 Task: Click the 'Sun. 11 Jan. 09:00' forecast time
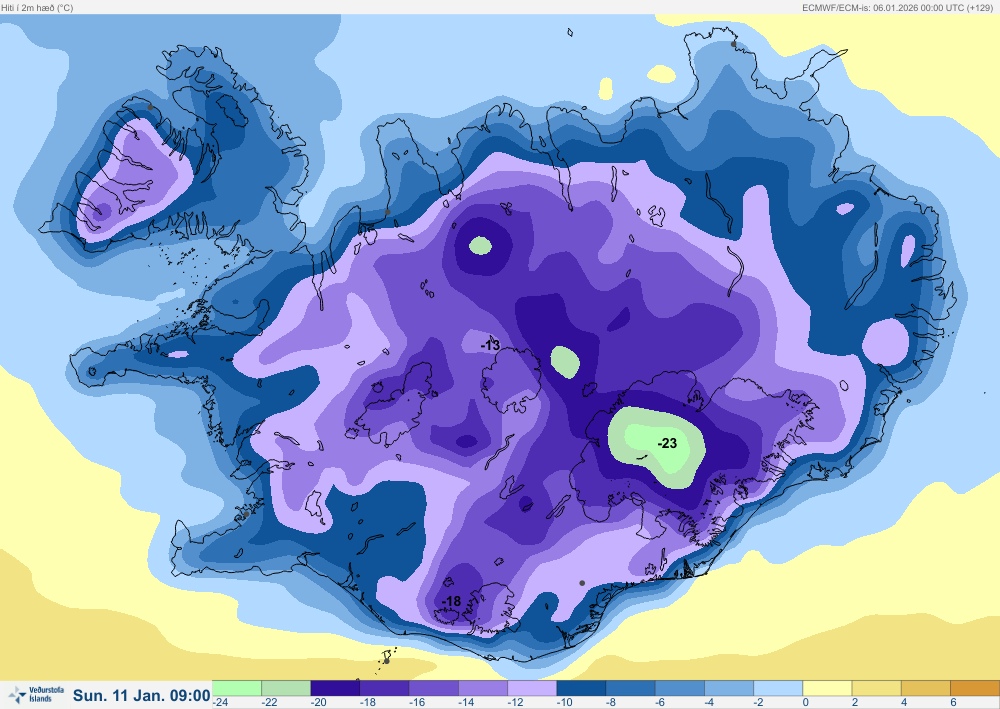142,695
